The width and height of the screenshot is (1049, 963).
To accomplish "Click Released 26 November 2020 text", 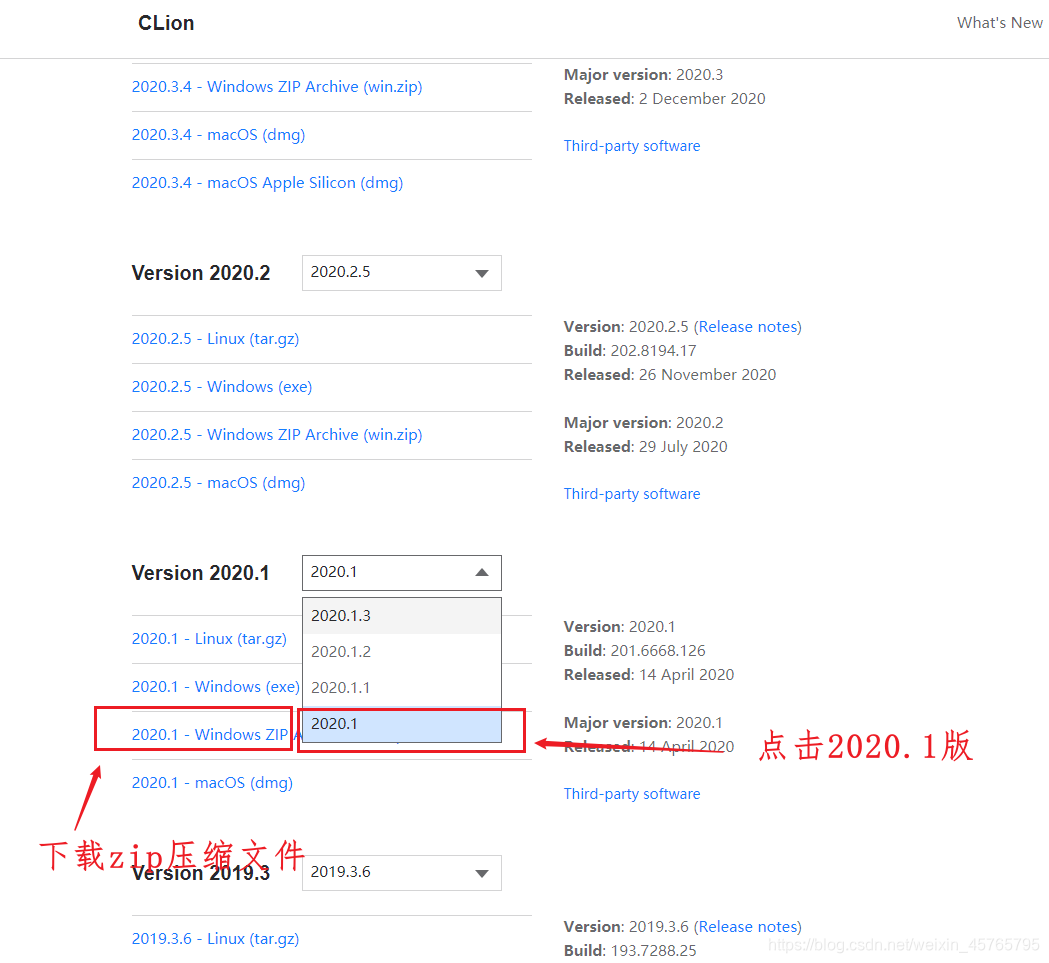I will coord(670,375).
